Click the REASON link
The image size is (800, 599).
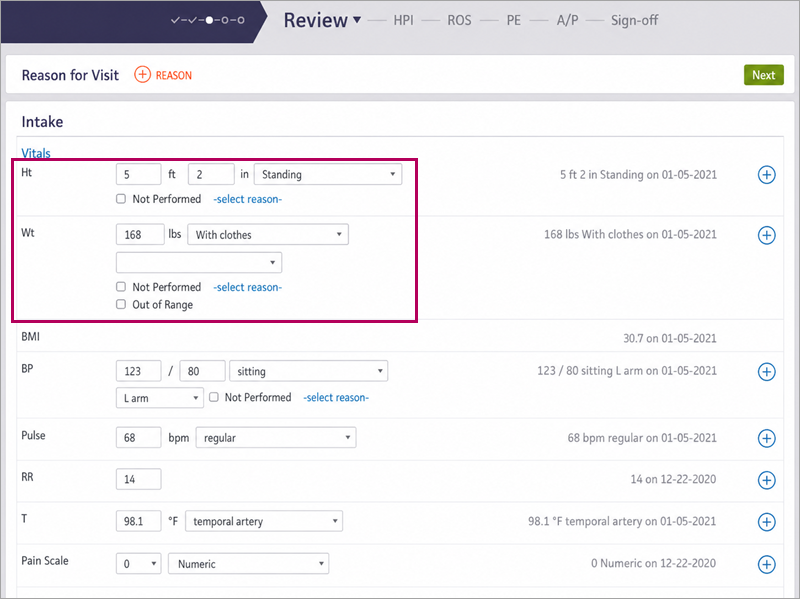tap(173, 76)
